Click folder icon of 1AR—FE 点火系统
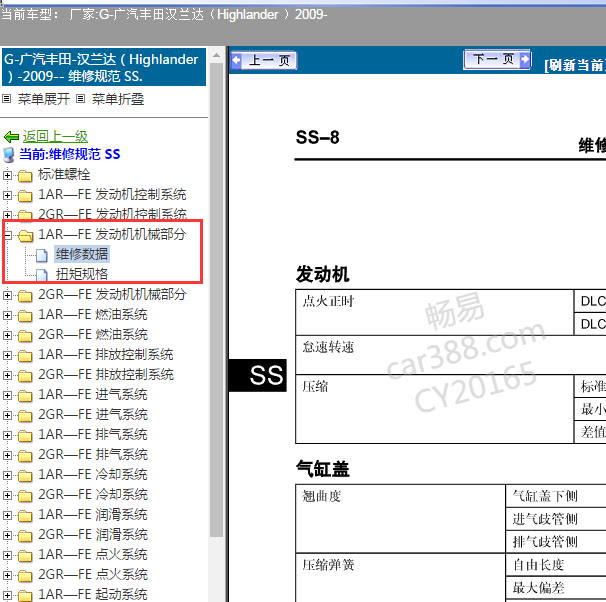This screenshot has width=606, height=602. (x=25, y=556)
